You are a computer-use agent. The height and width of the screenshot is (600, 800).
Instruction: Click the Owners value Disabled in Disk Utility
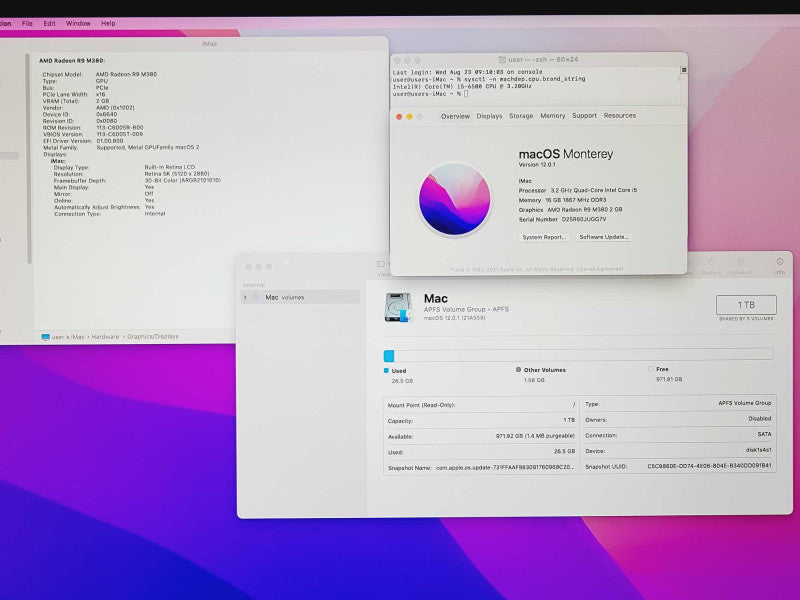760,418
